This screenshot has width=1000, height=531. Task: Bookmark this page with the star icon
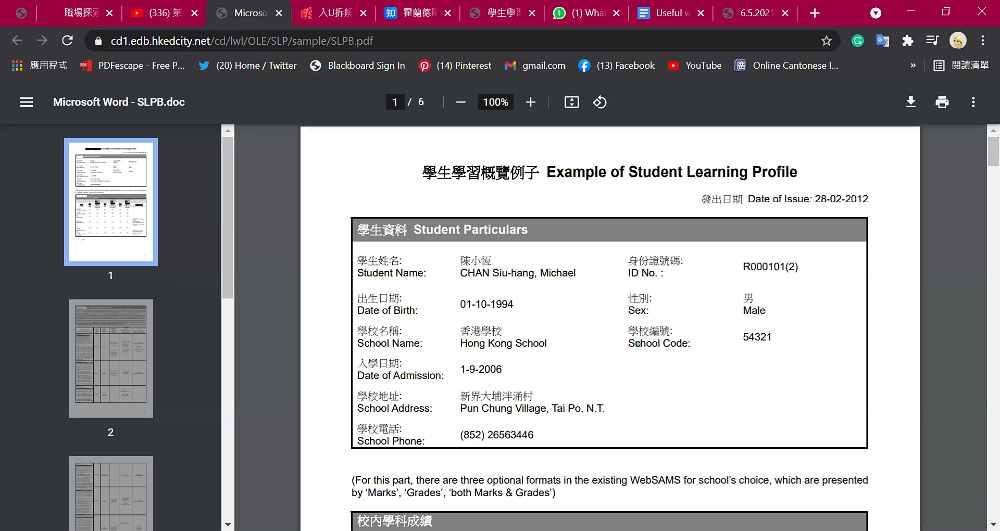[827, 41]
